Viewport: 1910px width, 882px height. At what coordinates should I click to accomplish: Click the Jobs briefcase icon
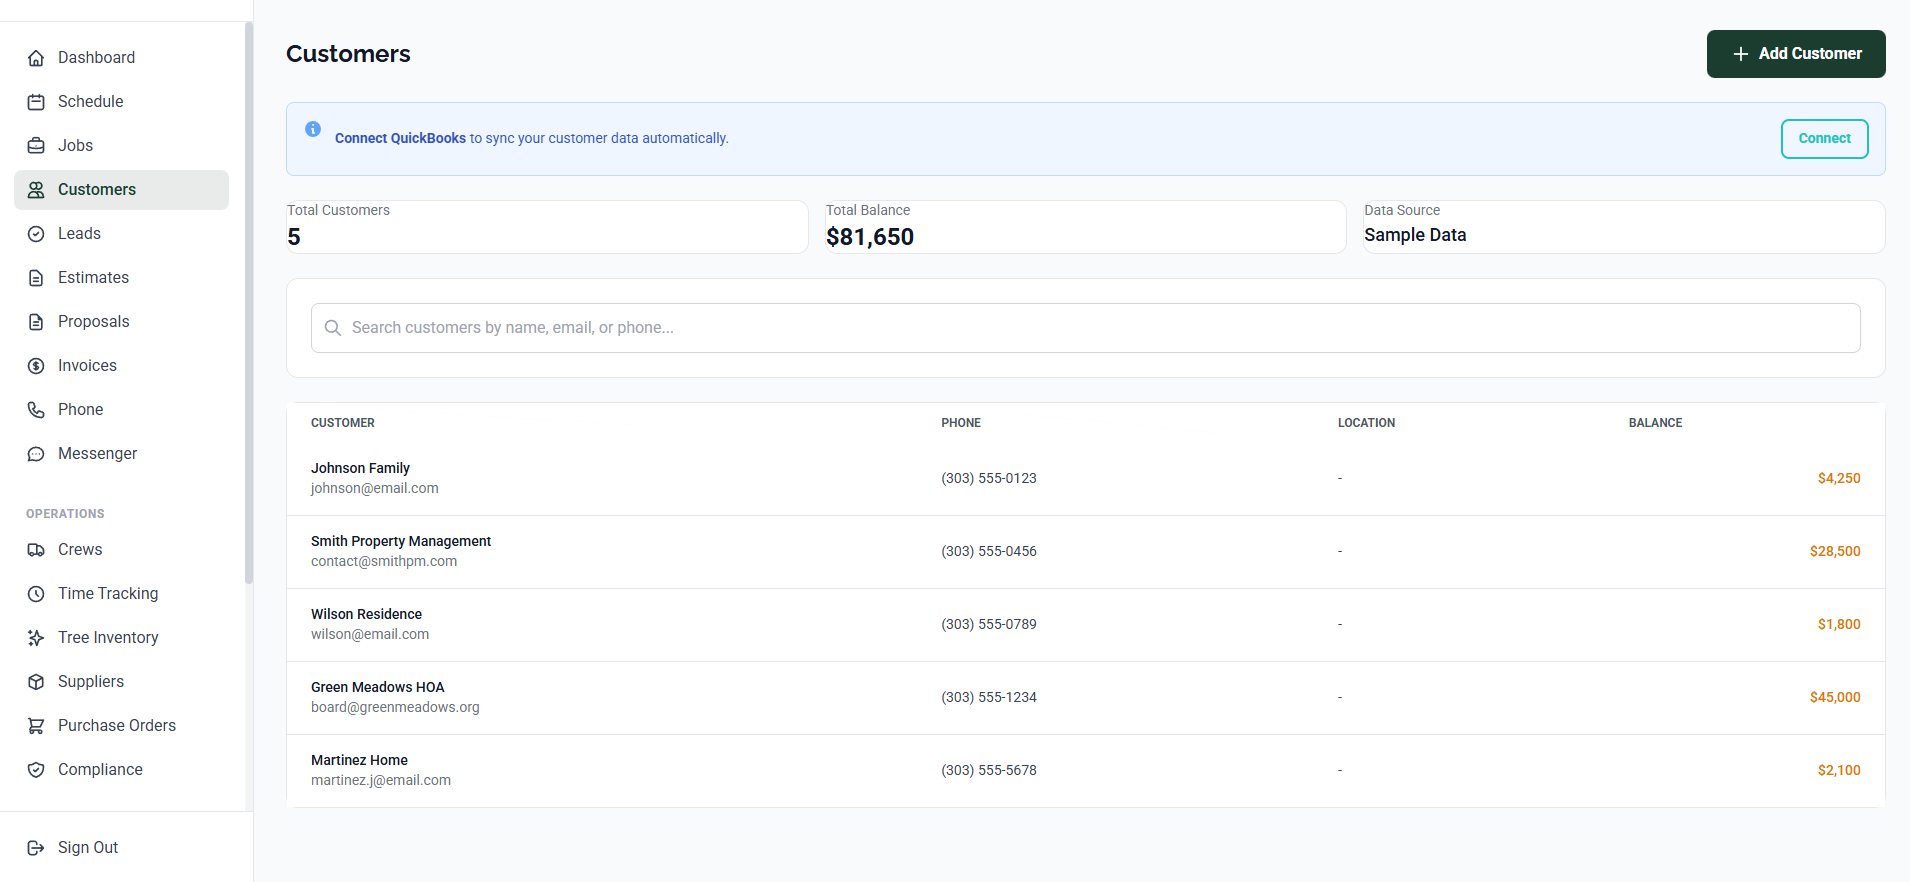pos(36,146)
